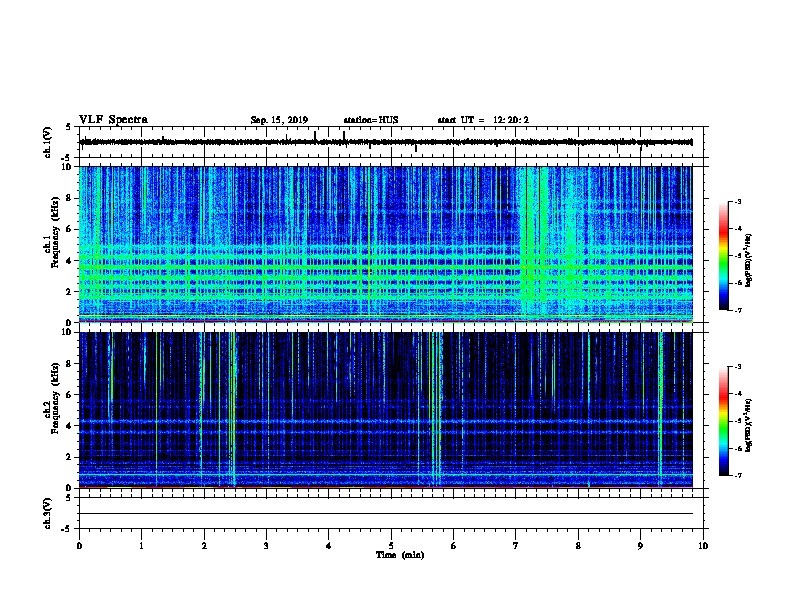Click the "VLF Spectra" plot title

(113, 120)
